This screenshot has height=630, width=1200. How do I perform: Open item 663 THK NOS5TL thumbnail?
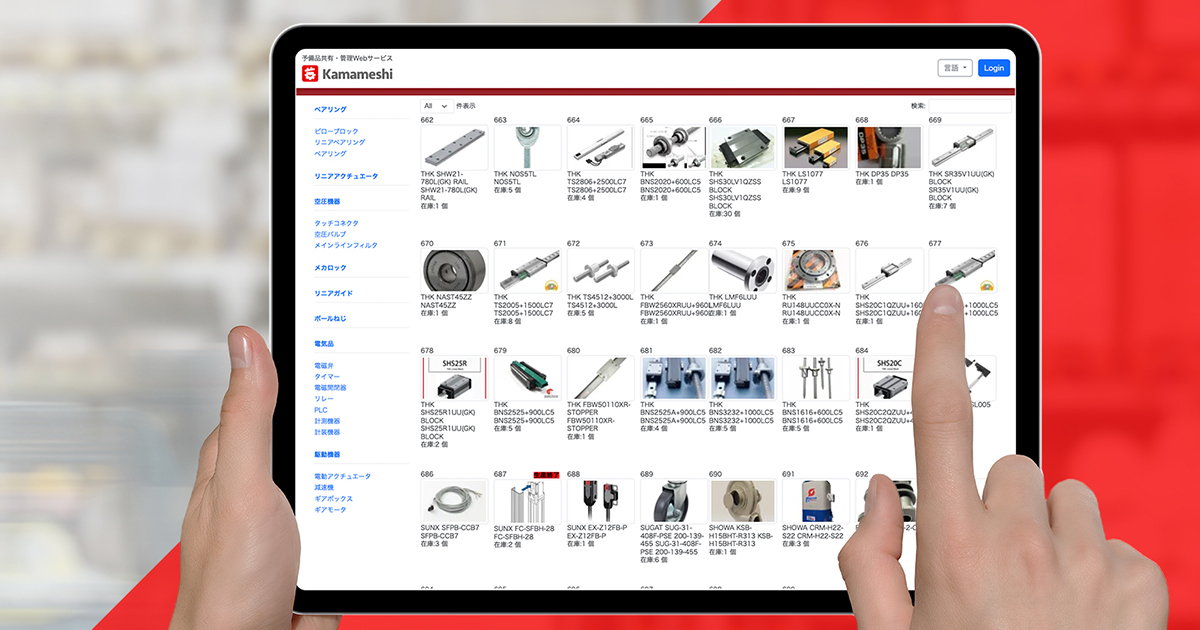click(x=527, y=147)
